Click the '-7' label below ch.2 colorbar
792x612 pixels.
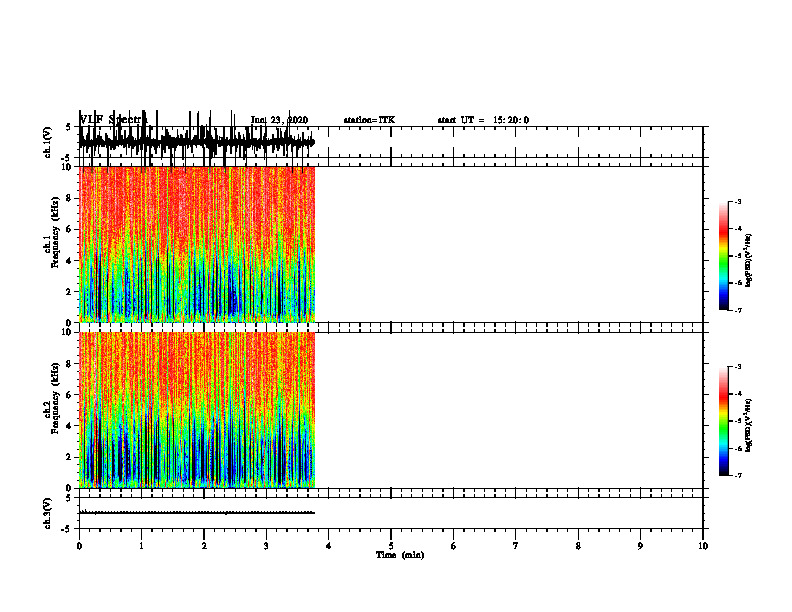click(737, 476)
